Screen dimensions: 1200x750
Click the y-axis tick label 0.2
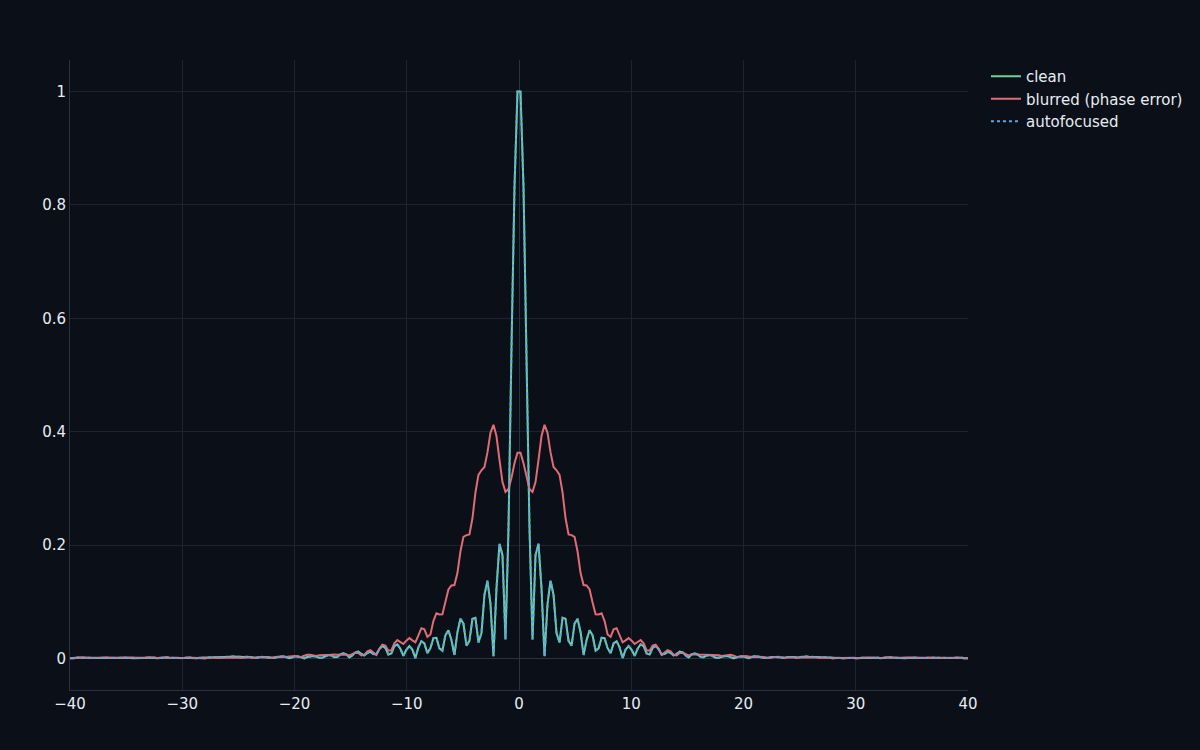(54, 545)
